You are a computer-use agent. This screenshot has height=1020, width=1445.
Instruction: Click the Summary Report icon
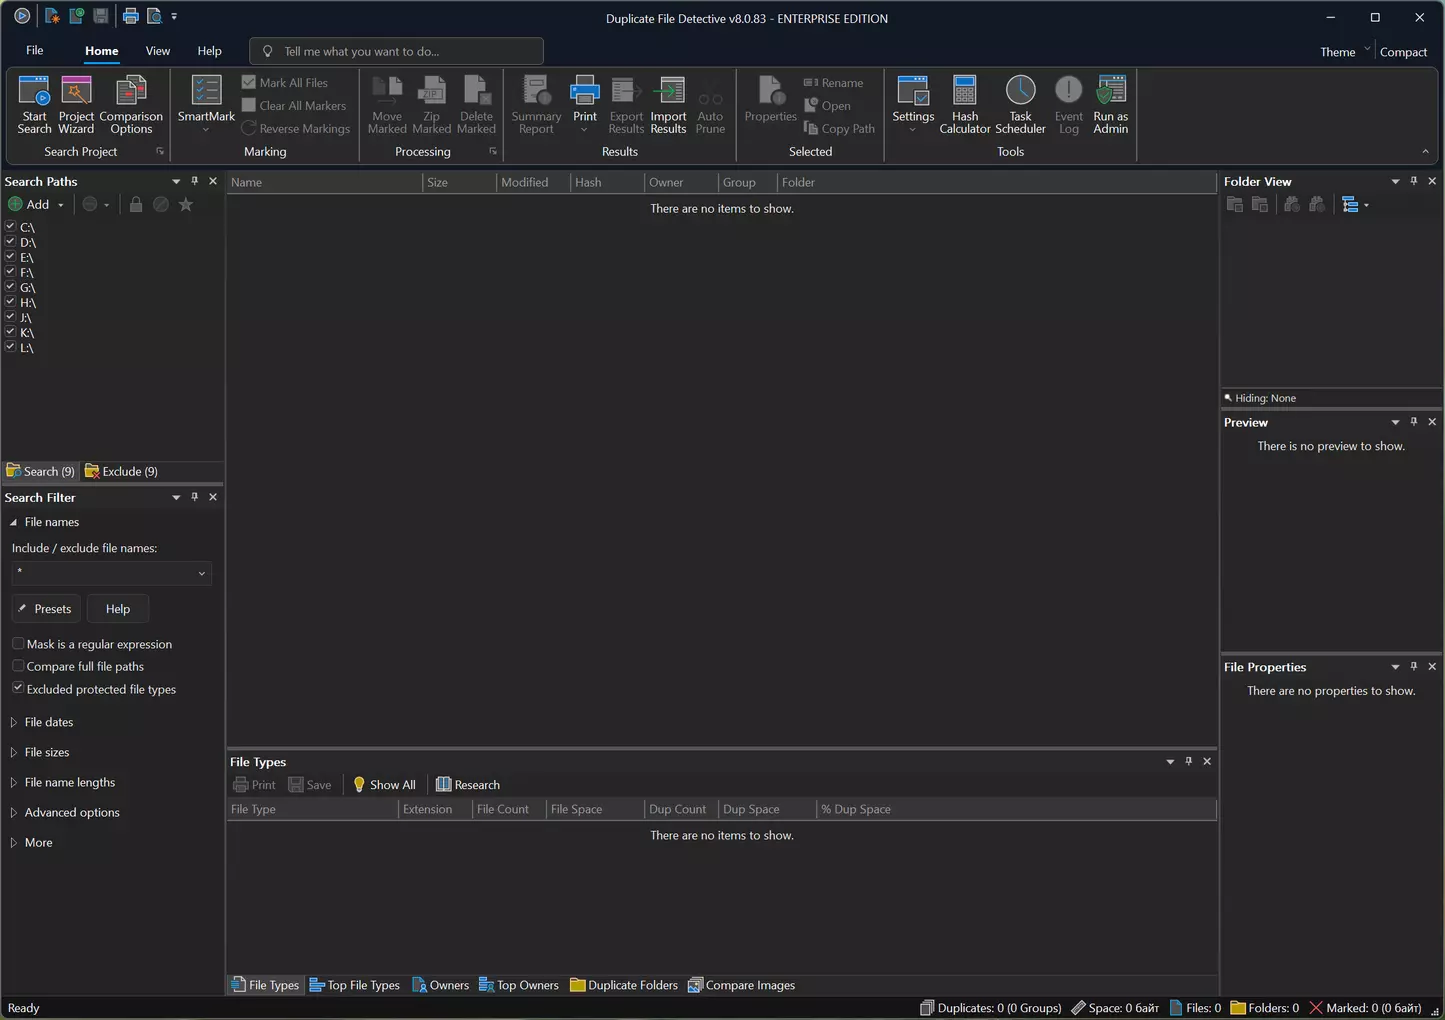coord(536,105)
